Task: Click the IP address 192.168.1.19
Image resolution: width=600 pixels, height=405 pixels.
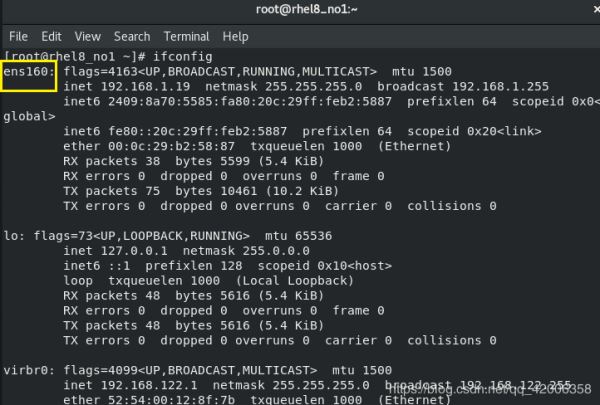Action: tap(145, 87)
